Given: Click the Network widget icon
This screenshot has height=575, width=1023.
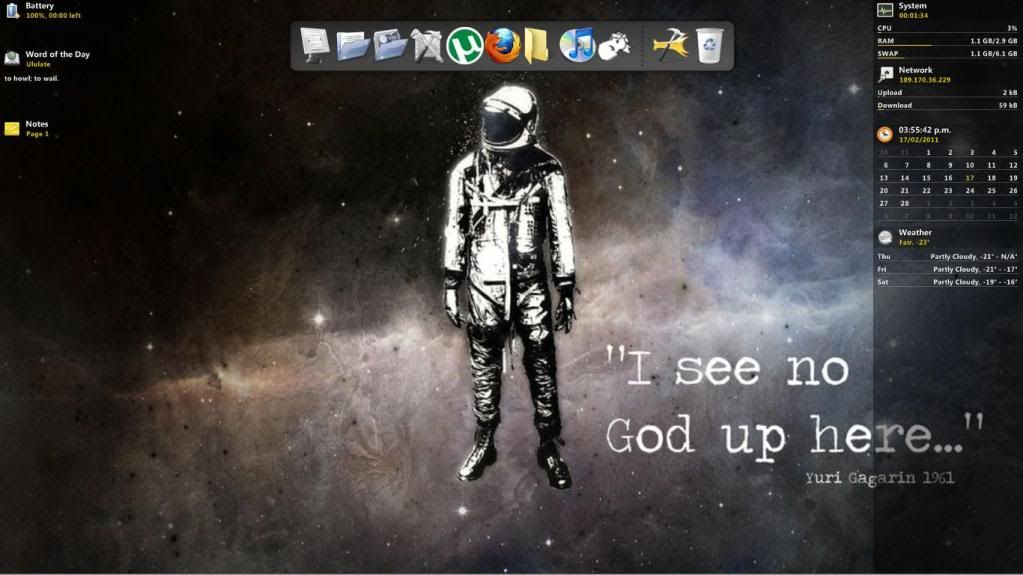Looking at the screenshot, I should coord(885,74).
